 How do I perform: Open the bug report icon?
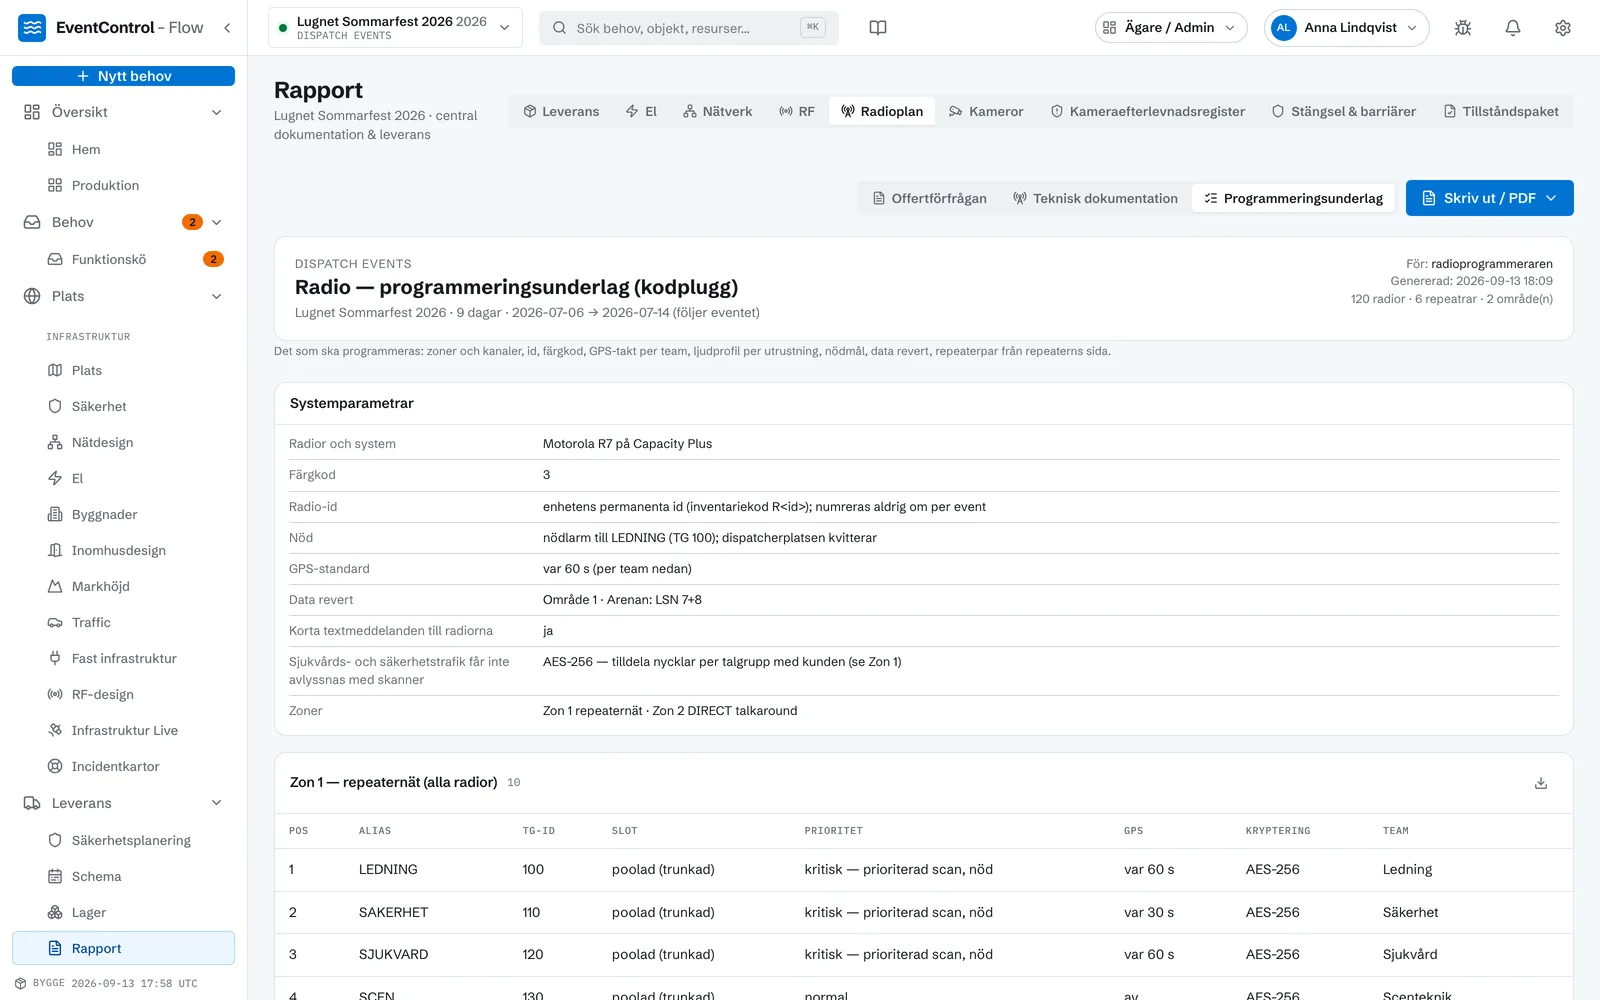tap(1463, 28)
